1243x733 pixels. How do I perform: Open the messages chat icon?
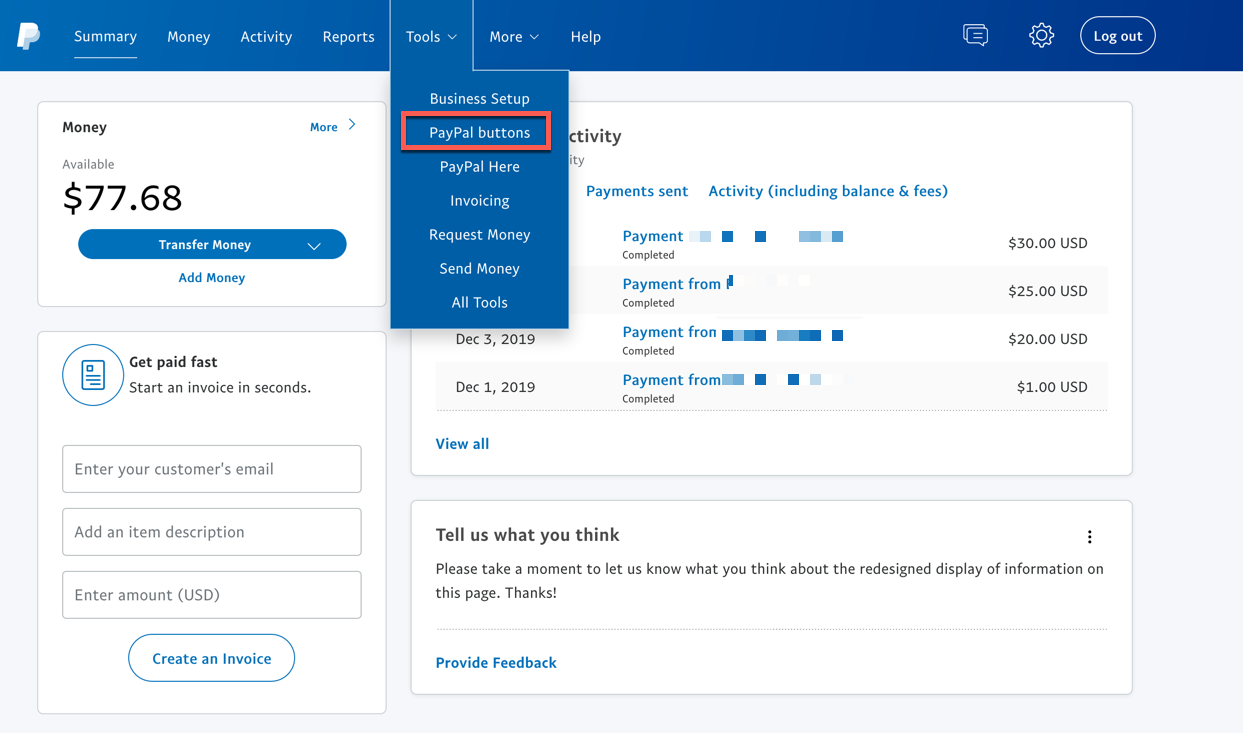point(975,35)
